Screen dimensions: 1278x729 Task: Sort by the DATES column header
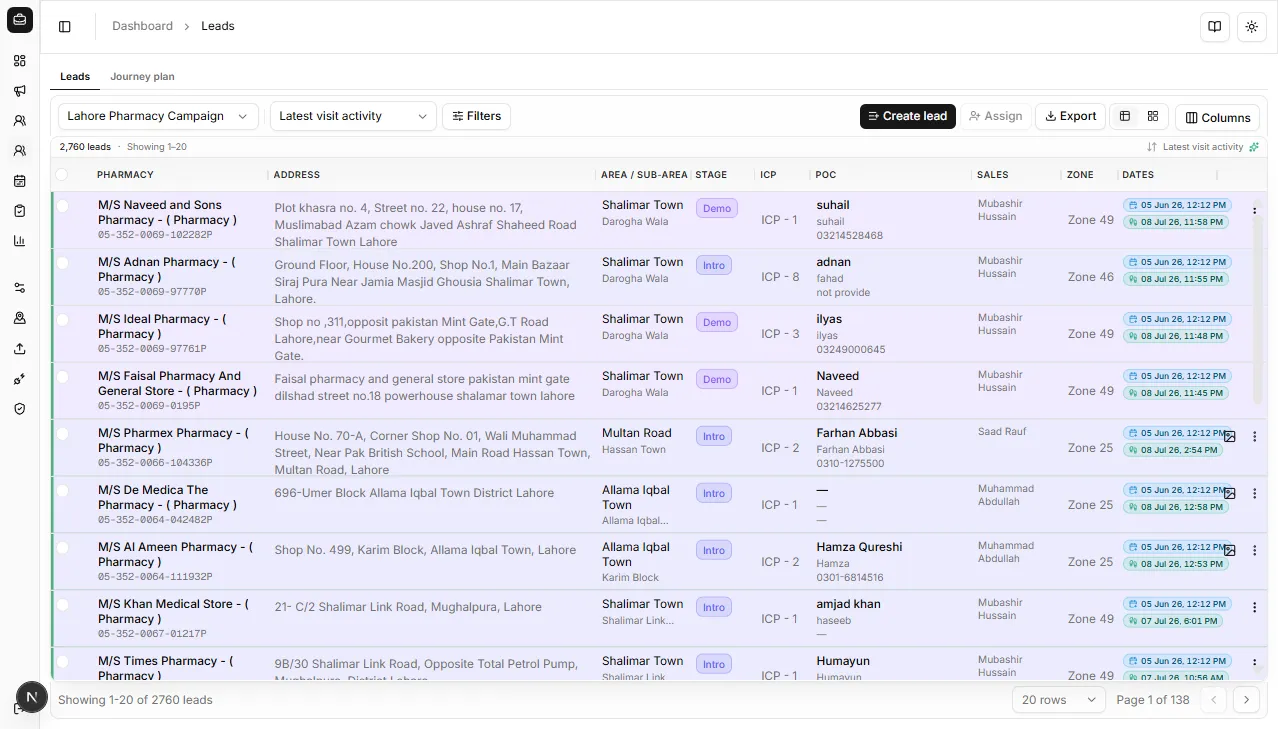click(1138, 174)
